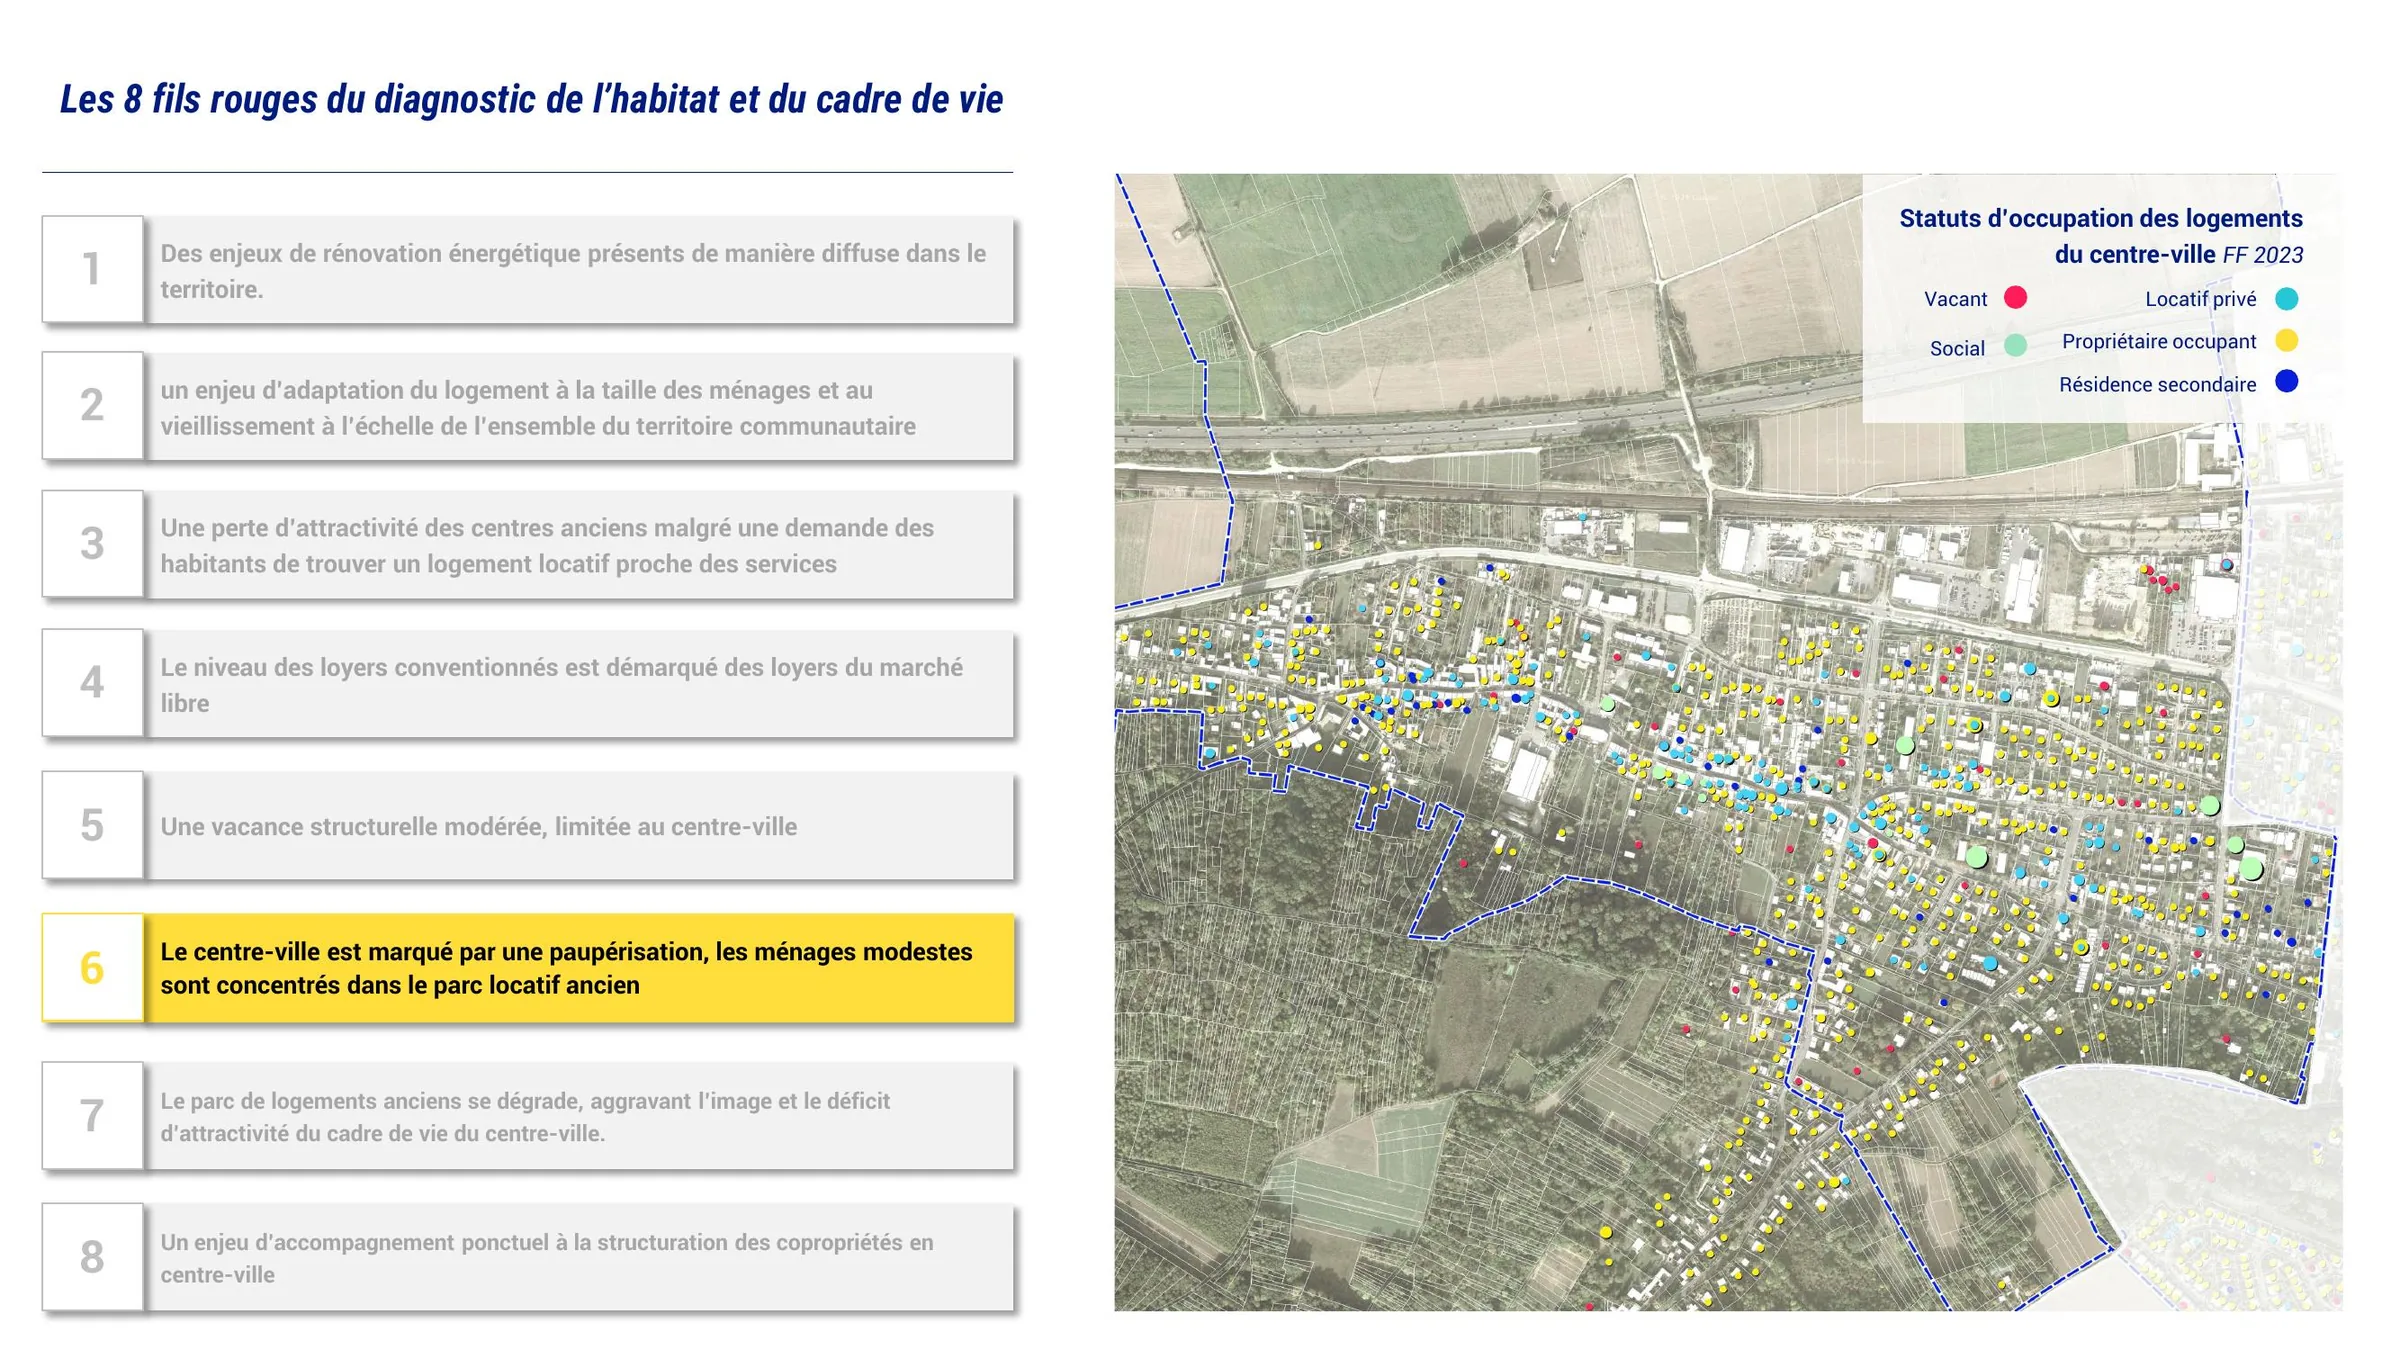Image resolution: width=2400 pixels, height=1350 pixels.
Task: Click text about perte d'attractivité des centres anciens
Action: pyautogui.click(x=547, y=546)
